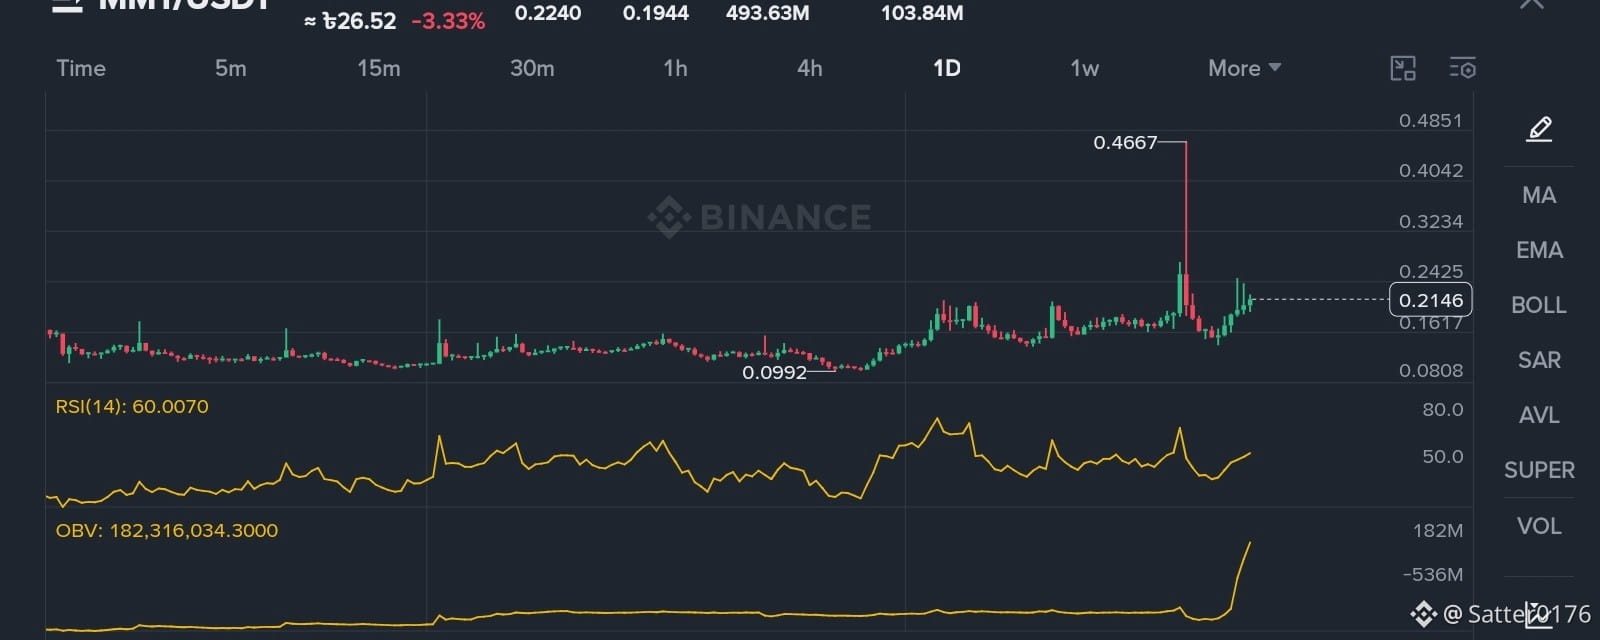Click the 103.84M volume value
The image size is (1600, 640).
tap(922, 13)
